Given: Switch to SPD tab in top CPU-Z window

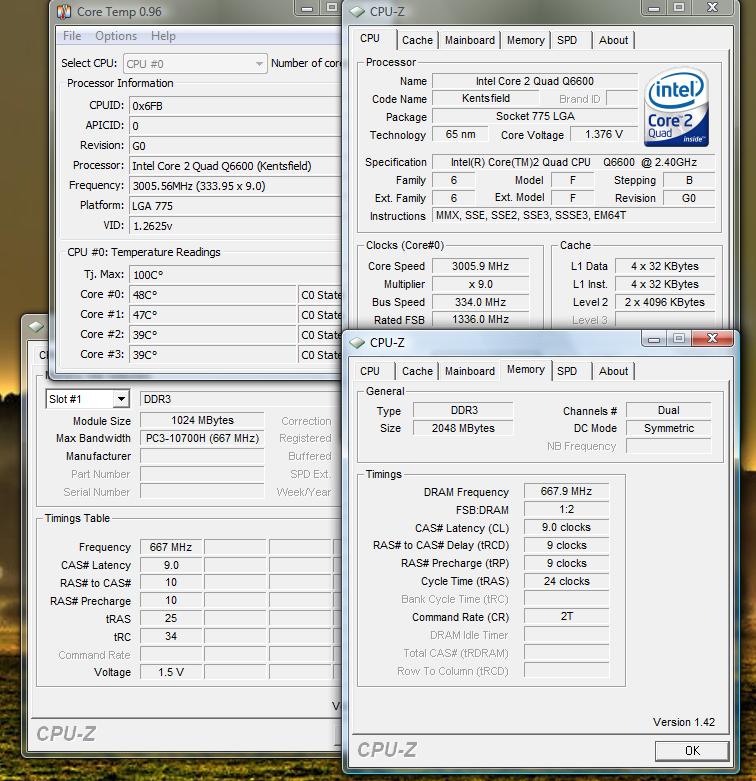Looking at the screenshot, I should pos(567,40).
